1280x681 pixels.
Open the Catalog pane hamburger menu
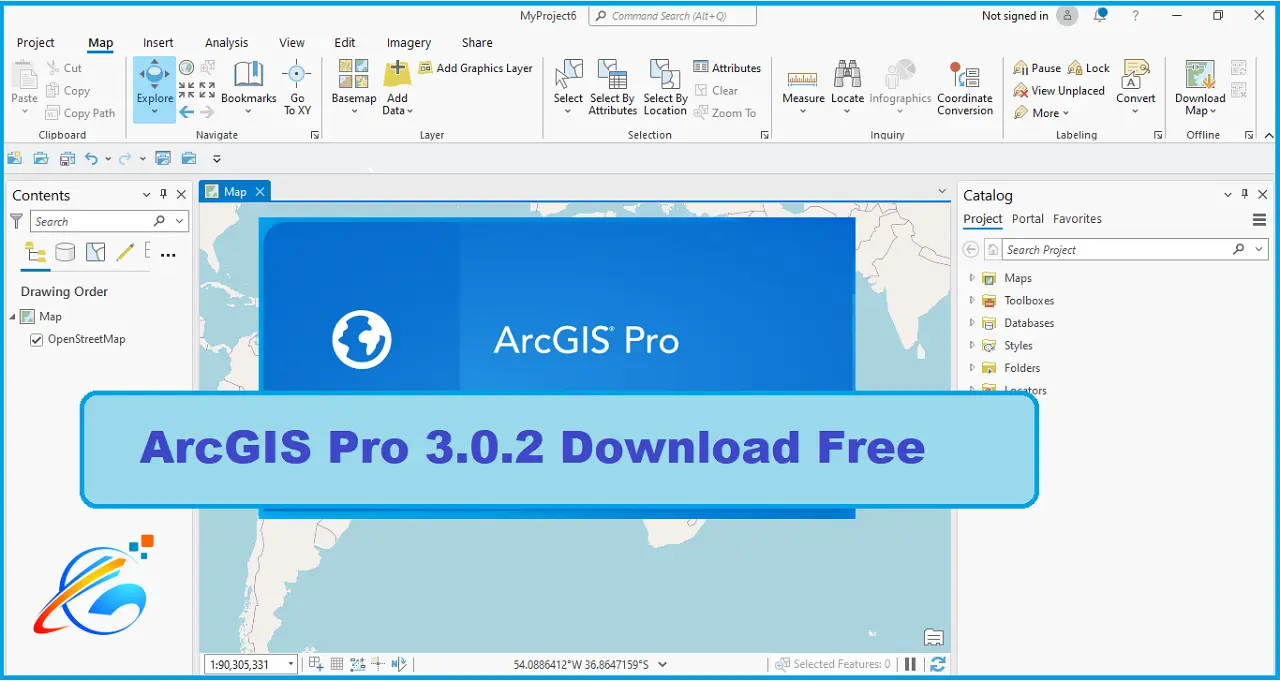tap(1259, 220)
